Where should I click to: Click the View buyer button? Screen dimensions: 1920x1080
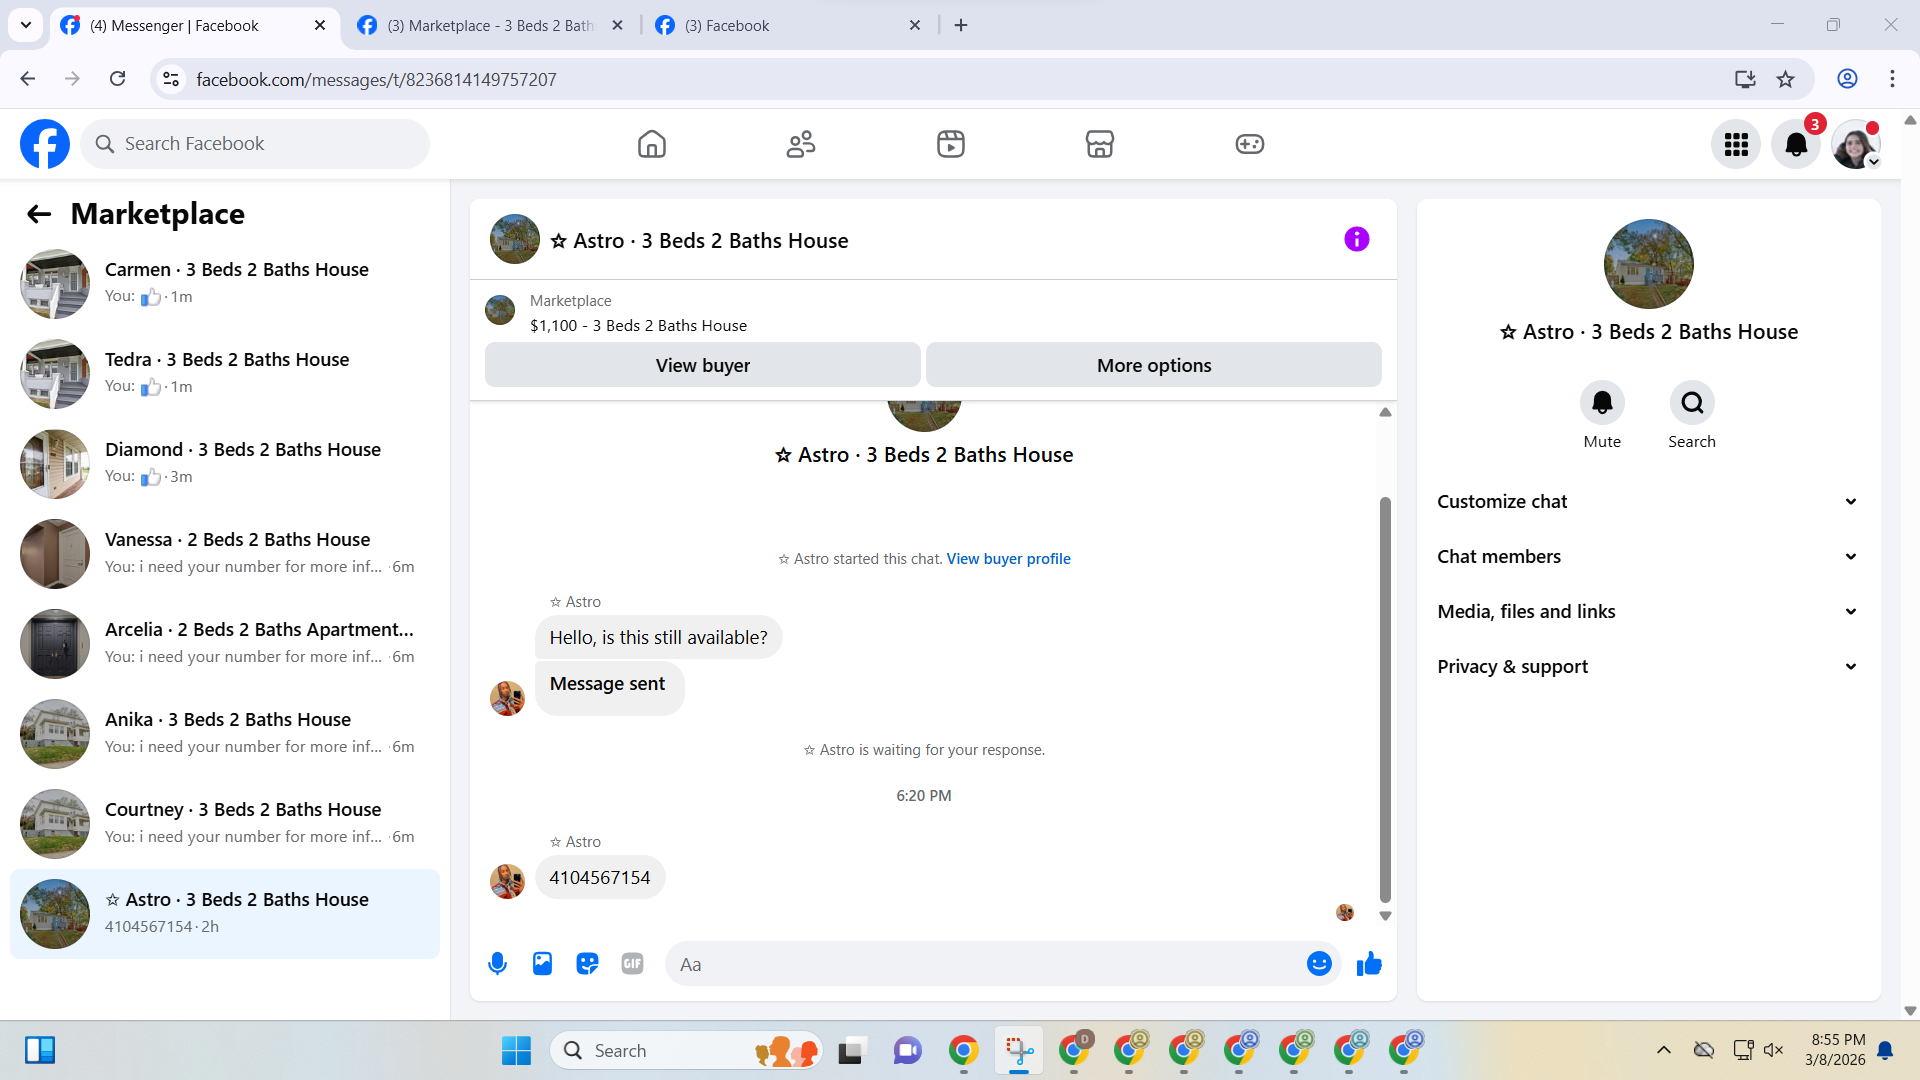pos(702,366)
